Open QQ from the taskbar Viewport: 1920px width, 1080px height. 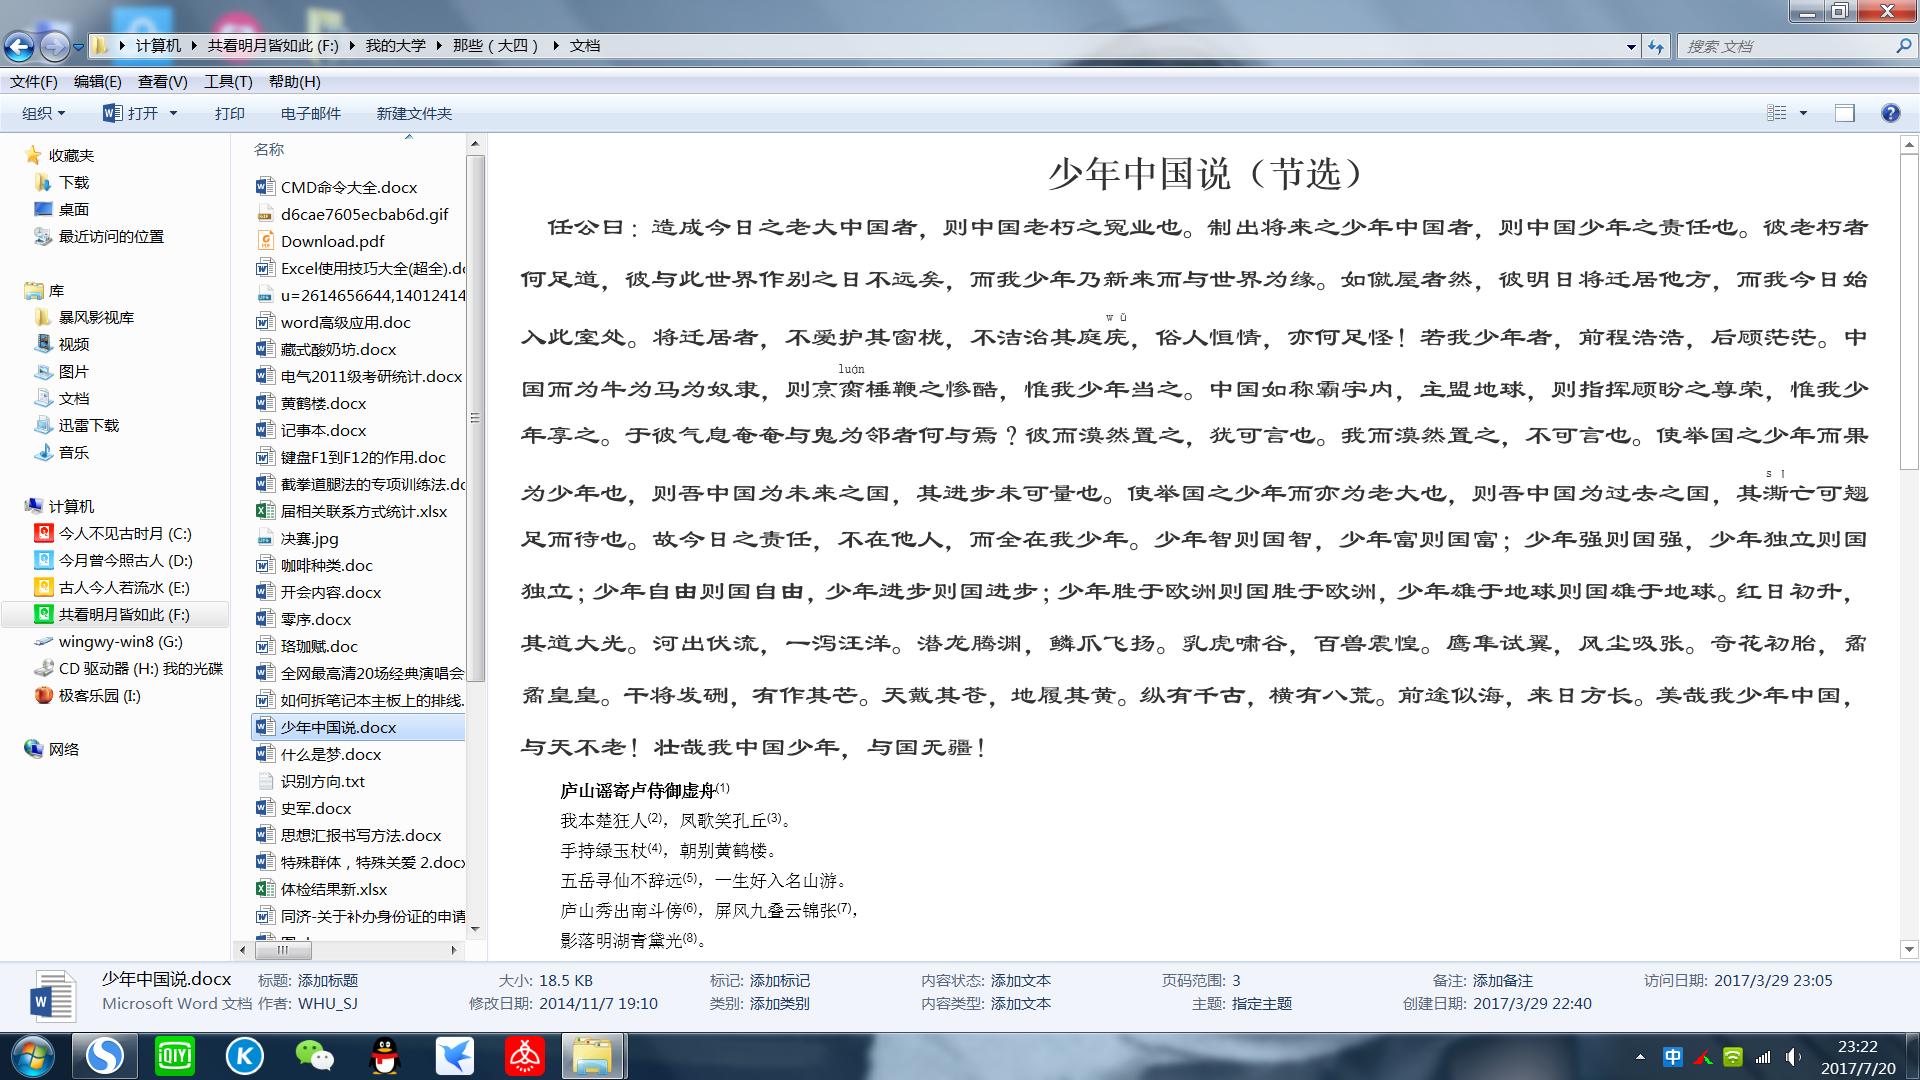385,1055
